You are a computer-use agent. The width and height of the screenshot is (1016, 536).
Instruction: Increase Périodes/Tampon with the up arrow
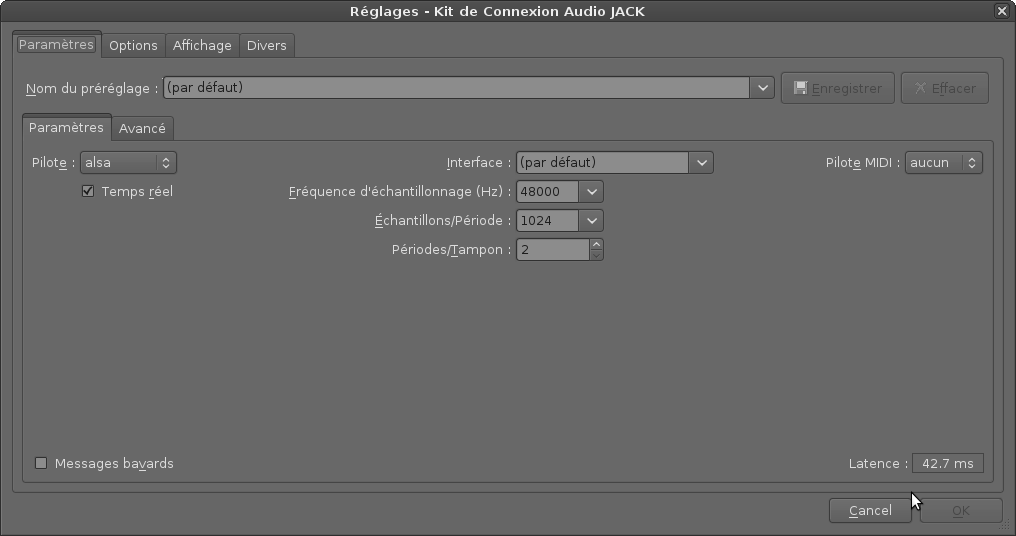(596, 244)
